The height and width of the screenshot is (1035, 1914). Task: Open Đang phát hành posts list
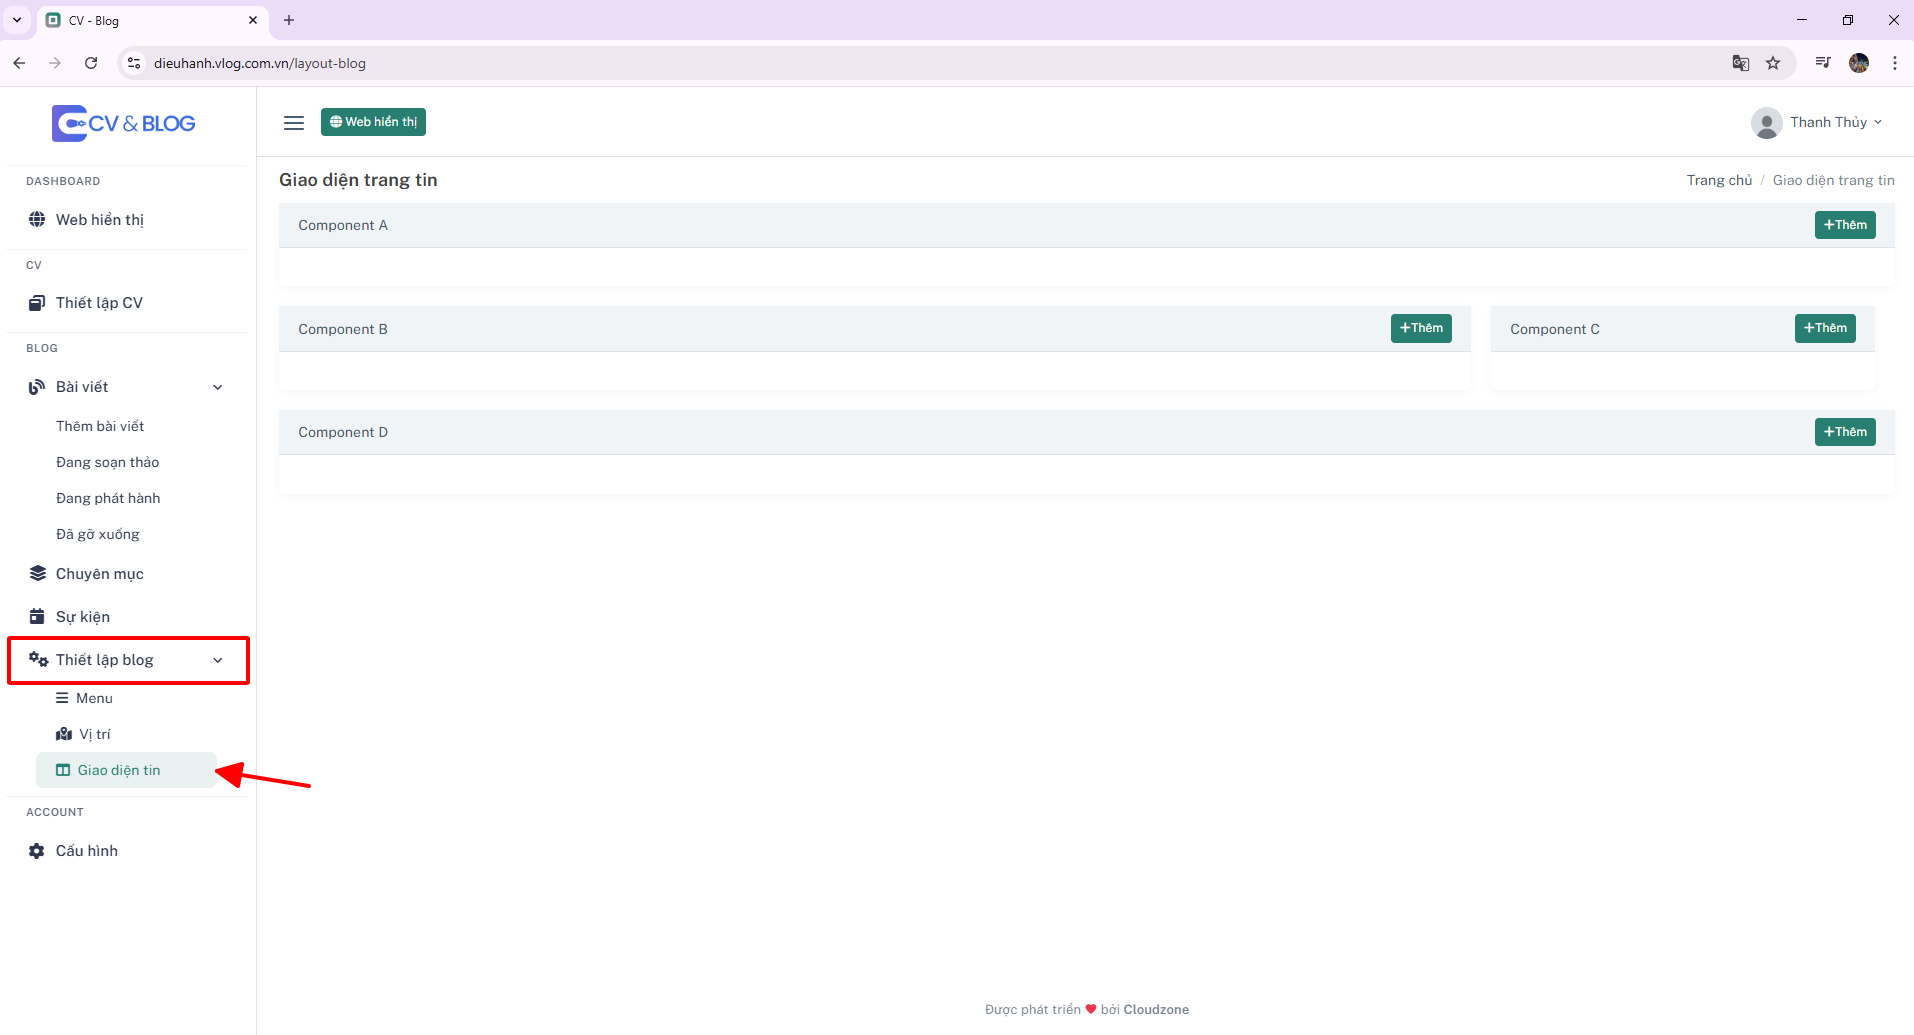(x=108, y=498)
